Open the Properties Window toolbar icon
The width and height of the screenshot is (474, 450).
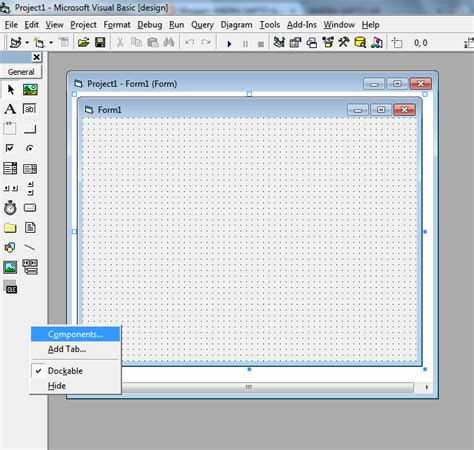point(295,42)
